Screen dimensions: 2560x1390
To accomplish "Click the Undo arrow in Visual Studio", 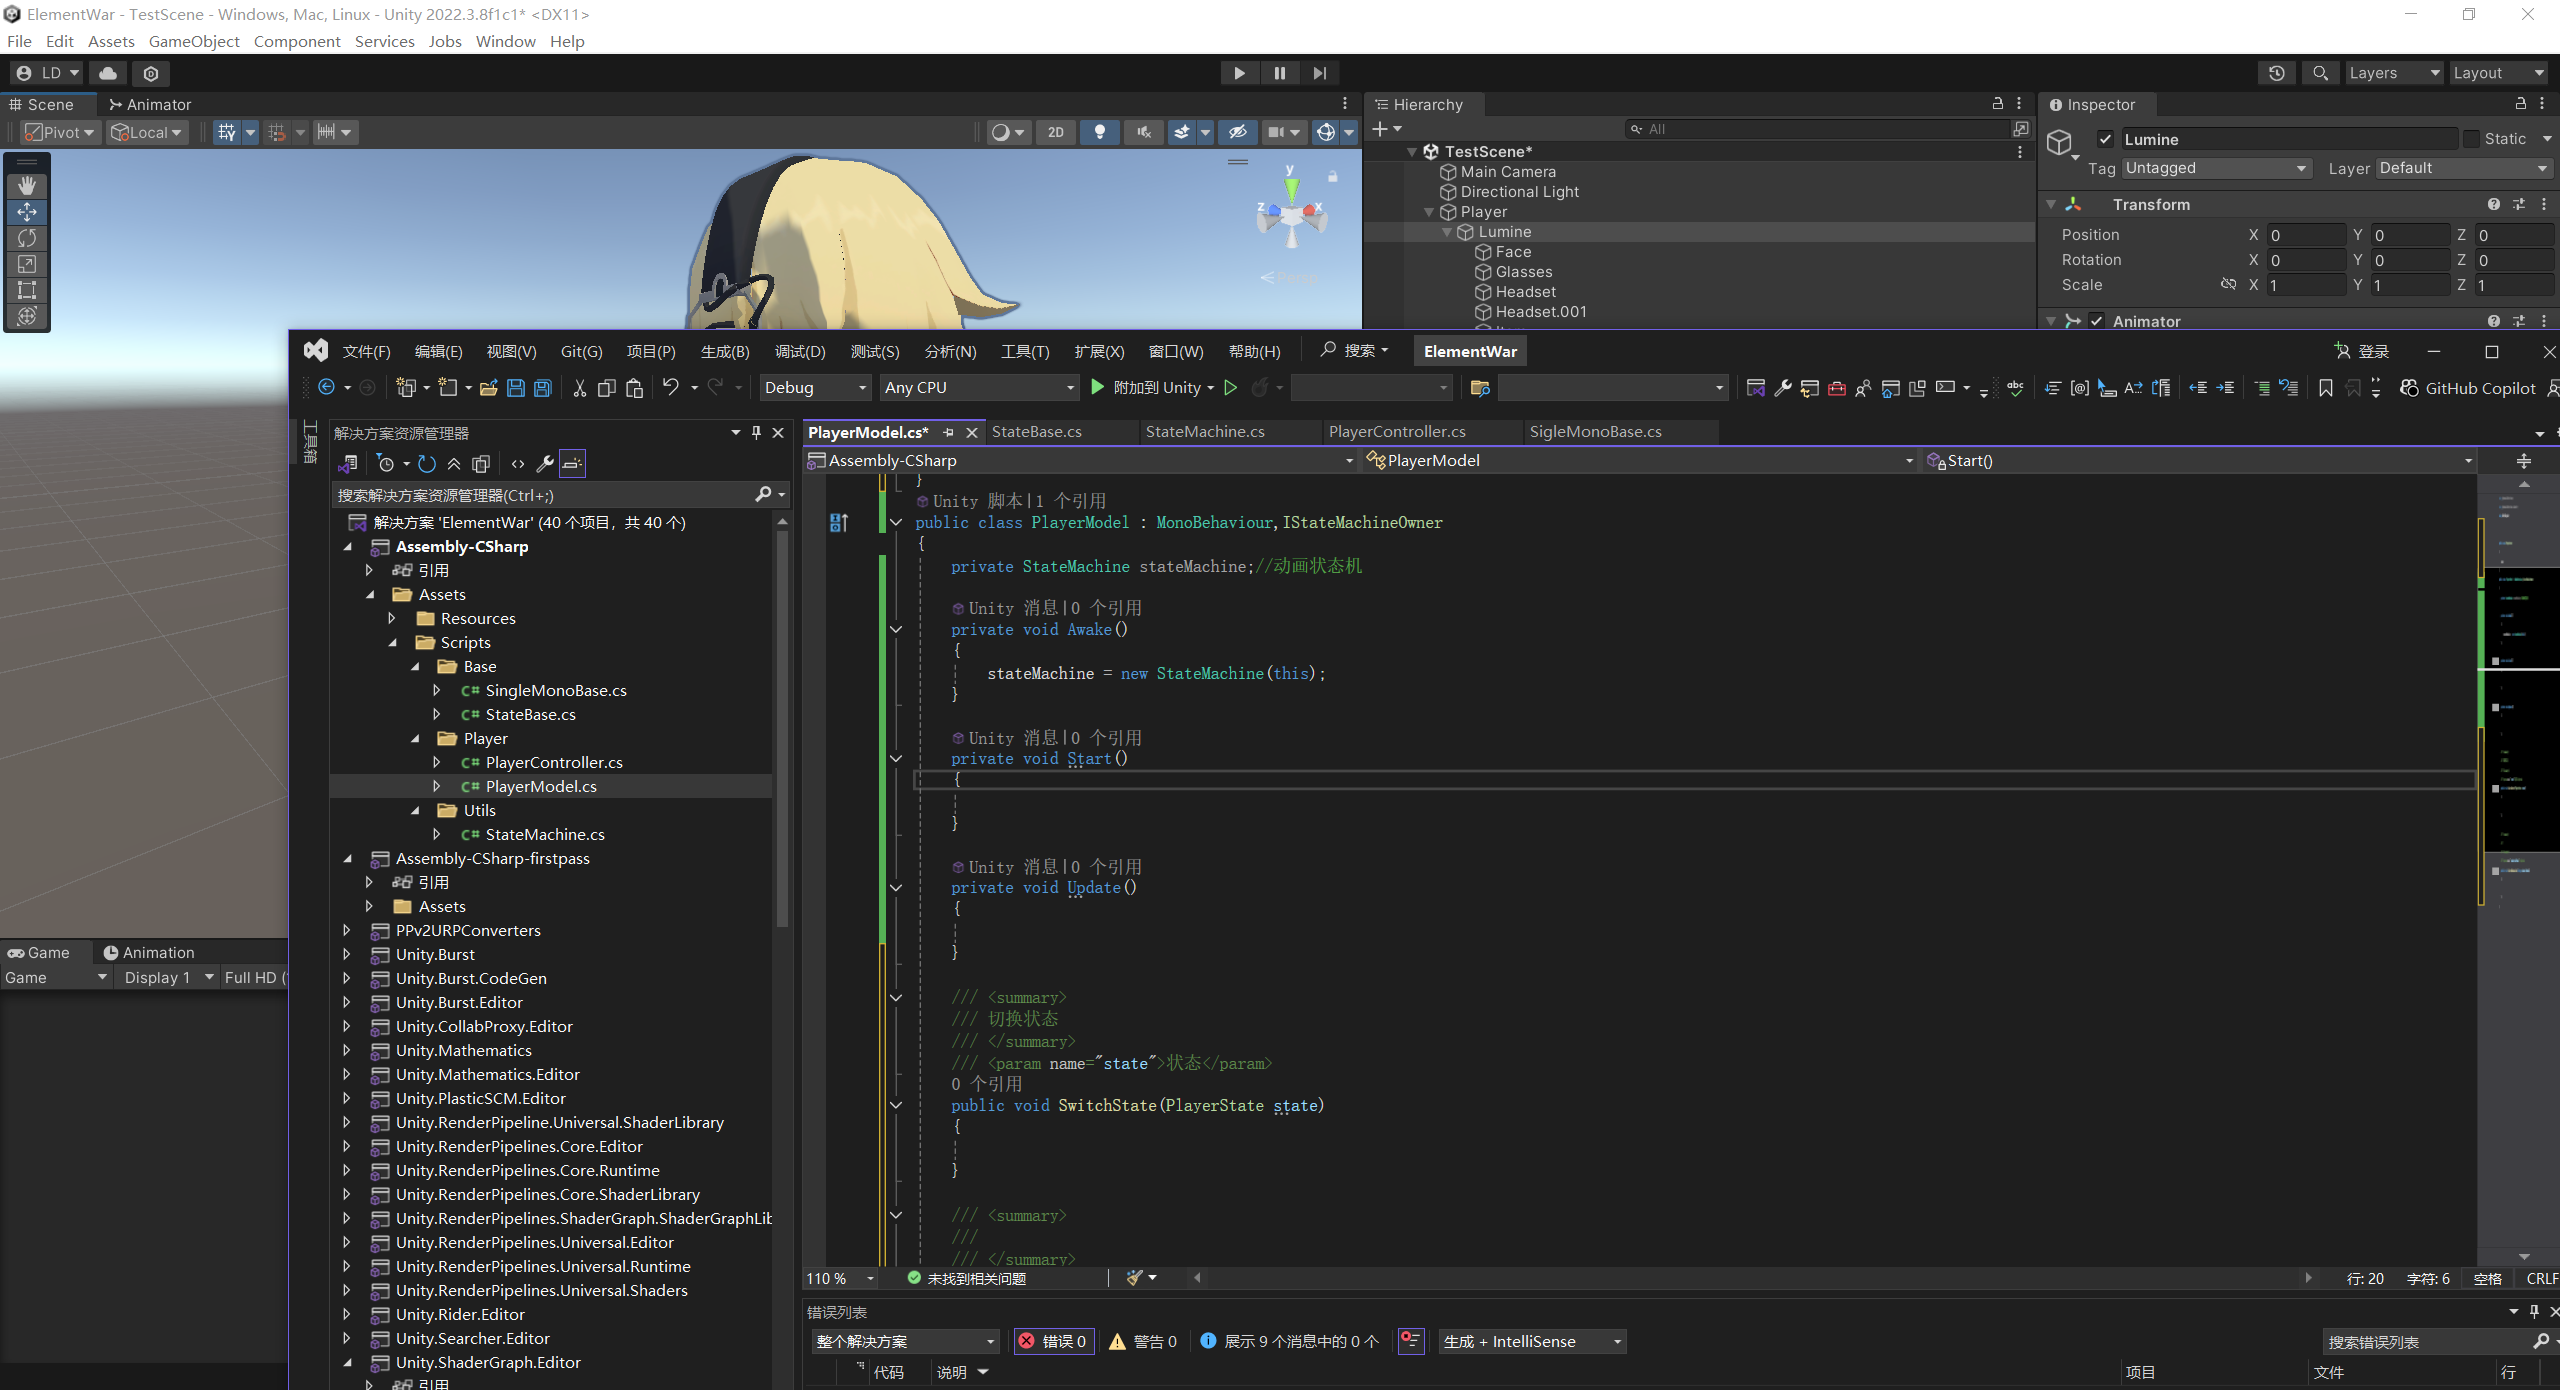I will [670, 388].
